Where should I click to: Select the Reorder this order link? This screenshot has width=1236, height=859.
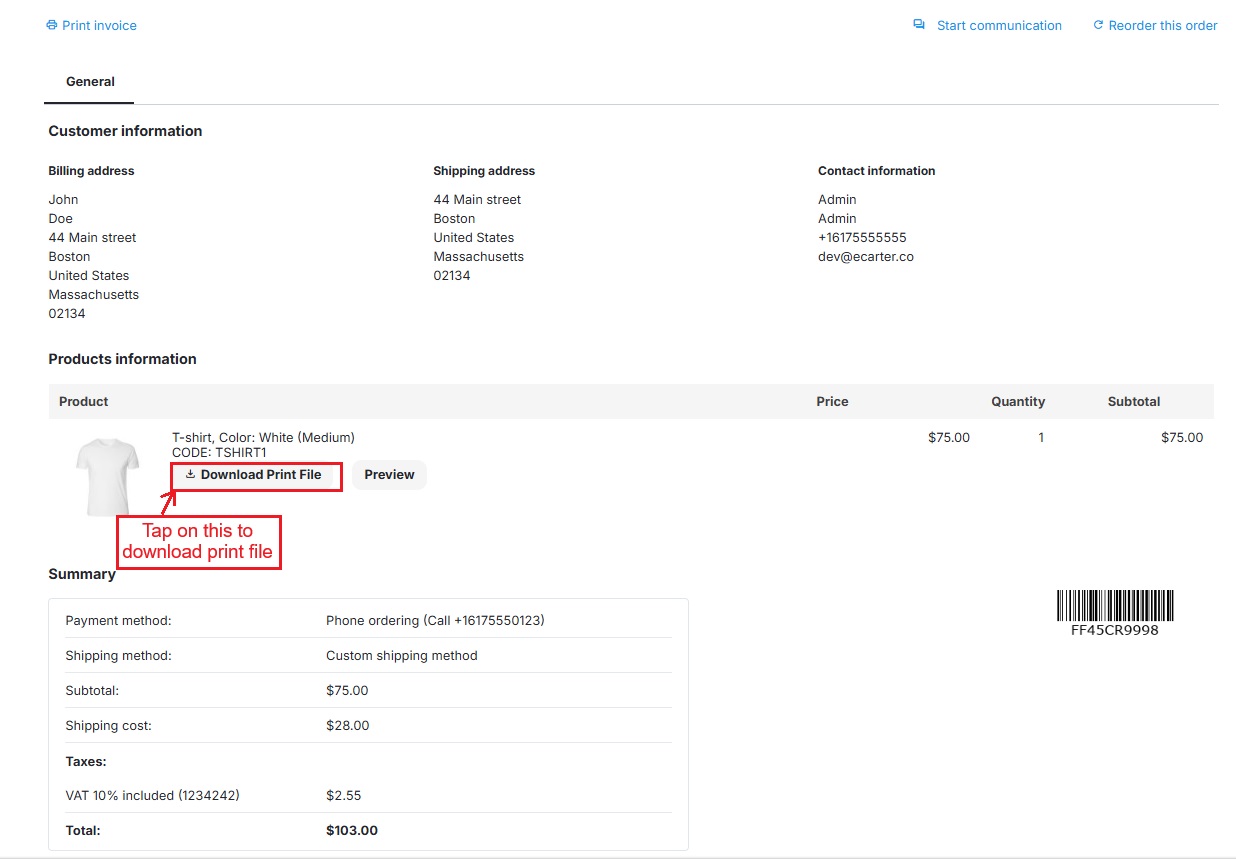coord(1162,26)
